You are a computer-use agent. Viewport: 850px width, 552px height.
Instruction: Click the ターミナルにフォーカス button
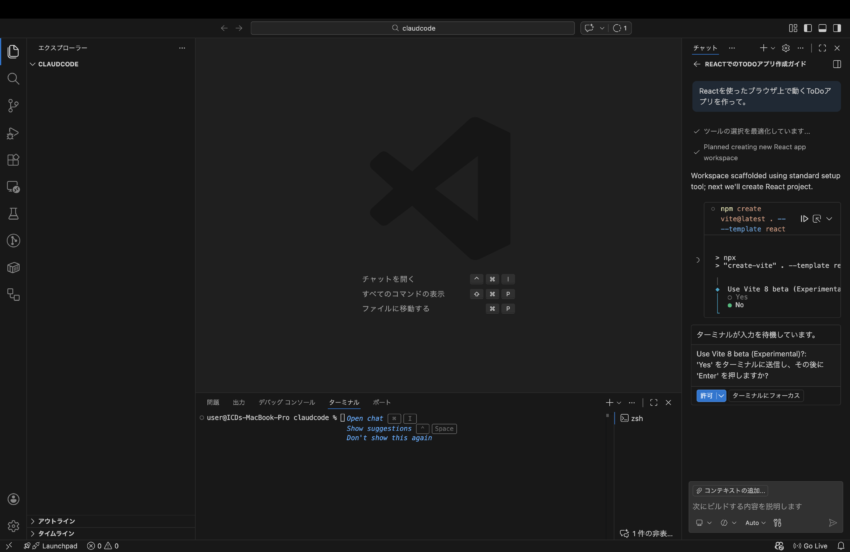click(766, 396)
